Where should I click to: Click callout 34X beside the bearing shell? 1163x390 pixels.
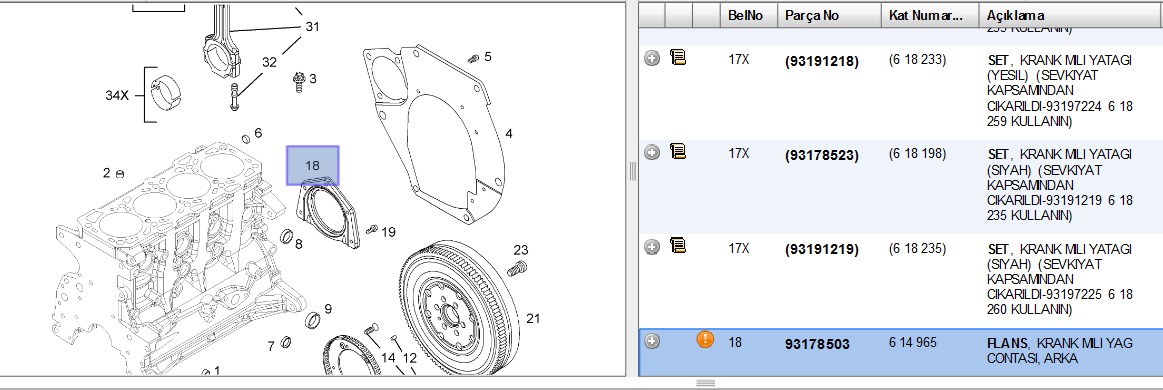click(117, 96)
